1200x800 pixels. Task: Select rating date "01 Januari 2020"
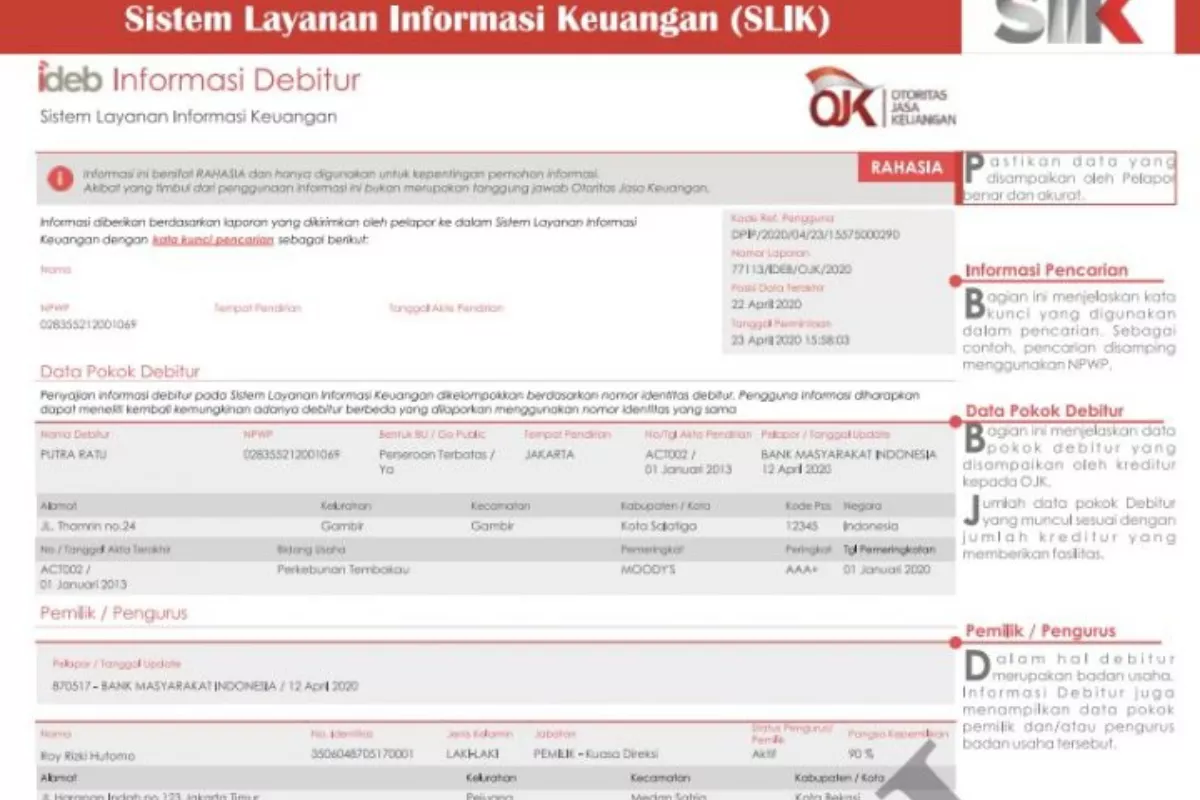click(x=886, y=569)
